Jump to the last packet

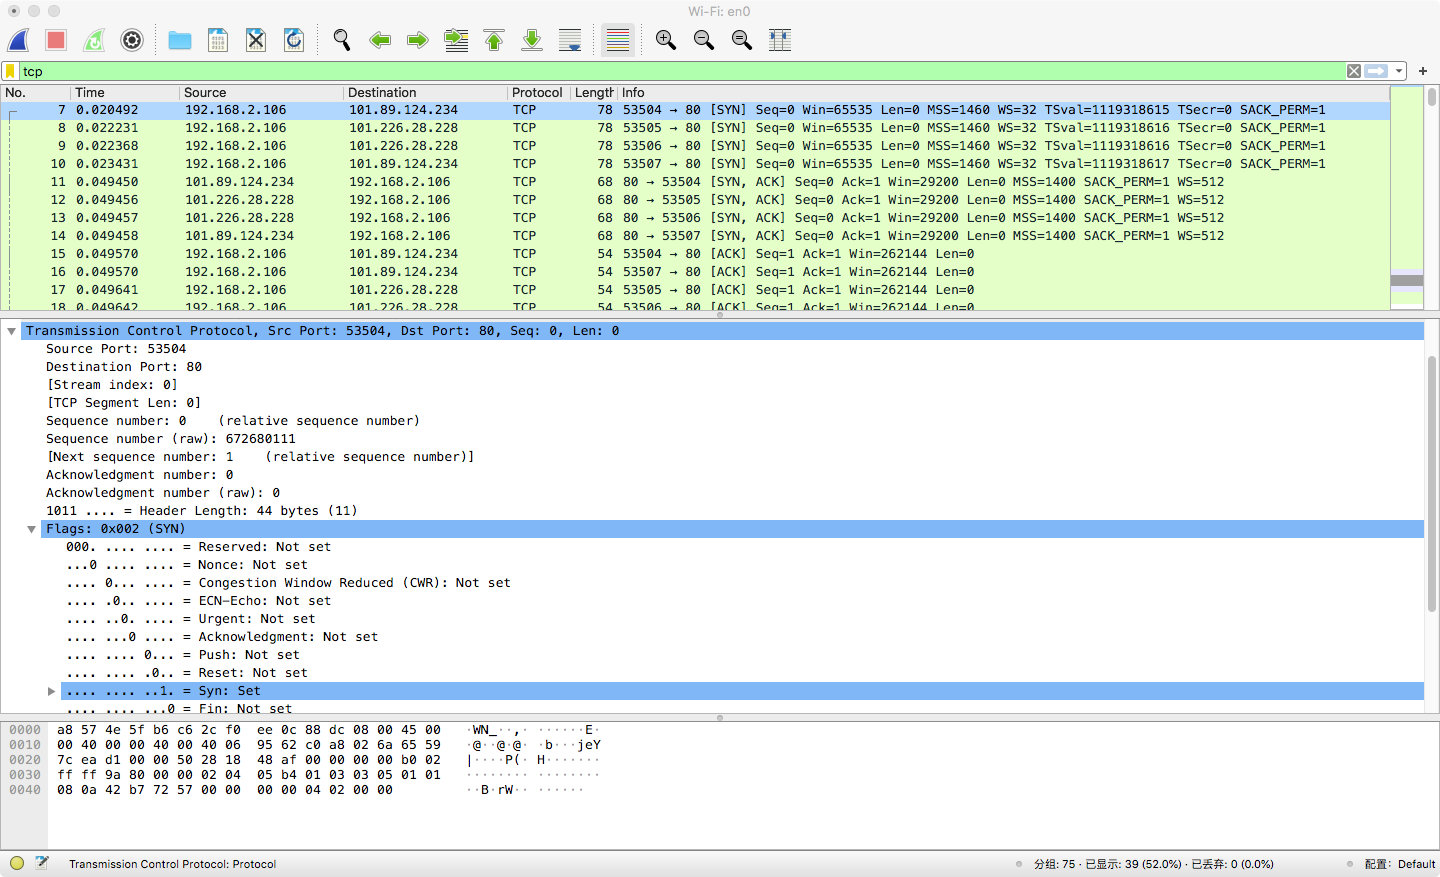532,40
